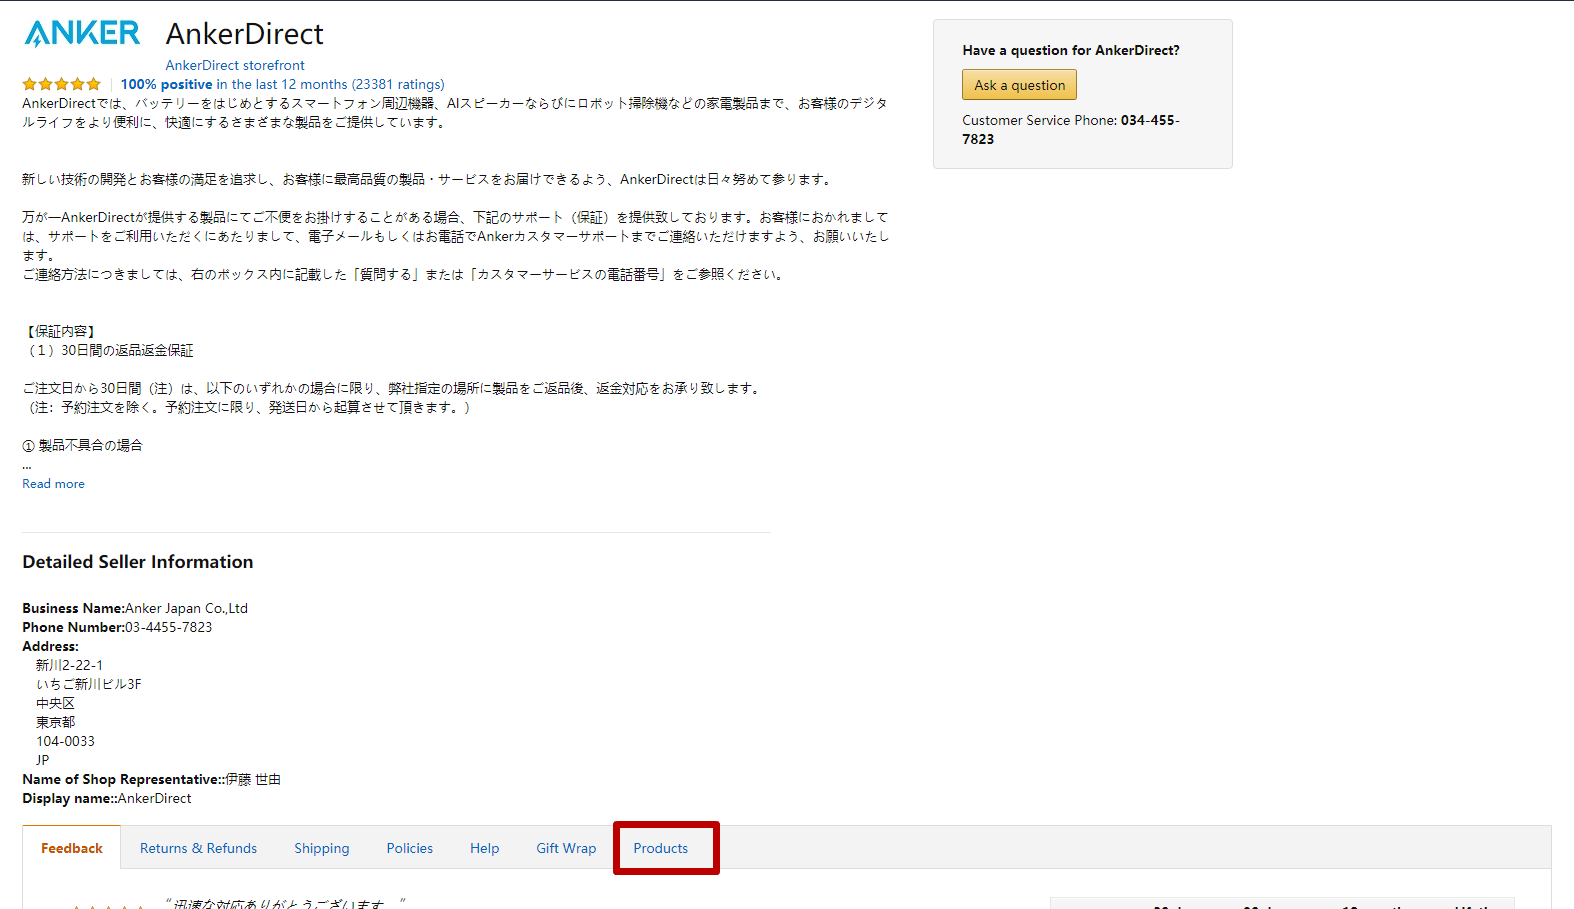Click the Name of Shop Representative line

[x=152, y=779]
